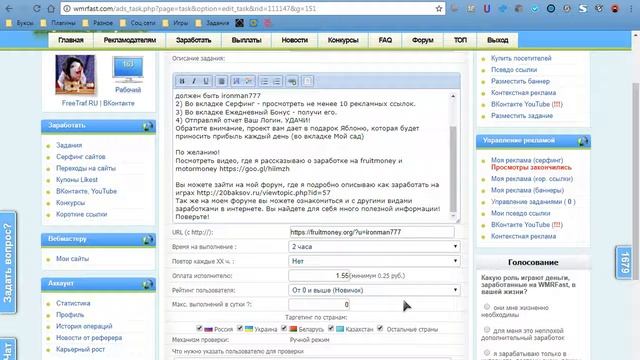Image resolution: width=640 pixels, height=360 pixels.
Task: Open the Разместить задание link
Action: (522, 116)
